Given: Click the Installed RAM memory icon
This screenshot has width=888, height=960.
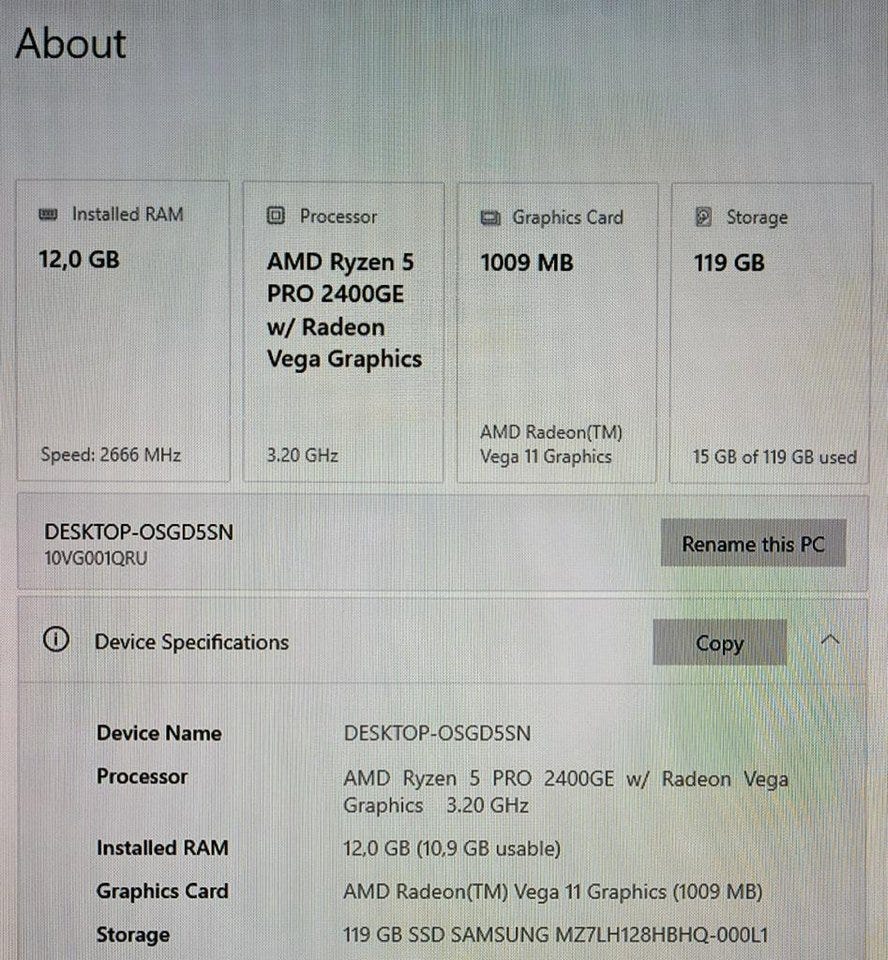Looking at the screenshot, I should point(48,214).
